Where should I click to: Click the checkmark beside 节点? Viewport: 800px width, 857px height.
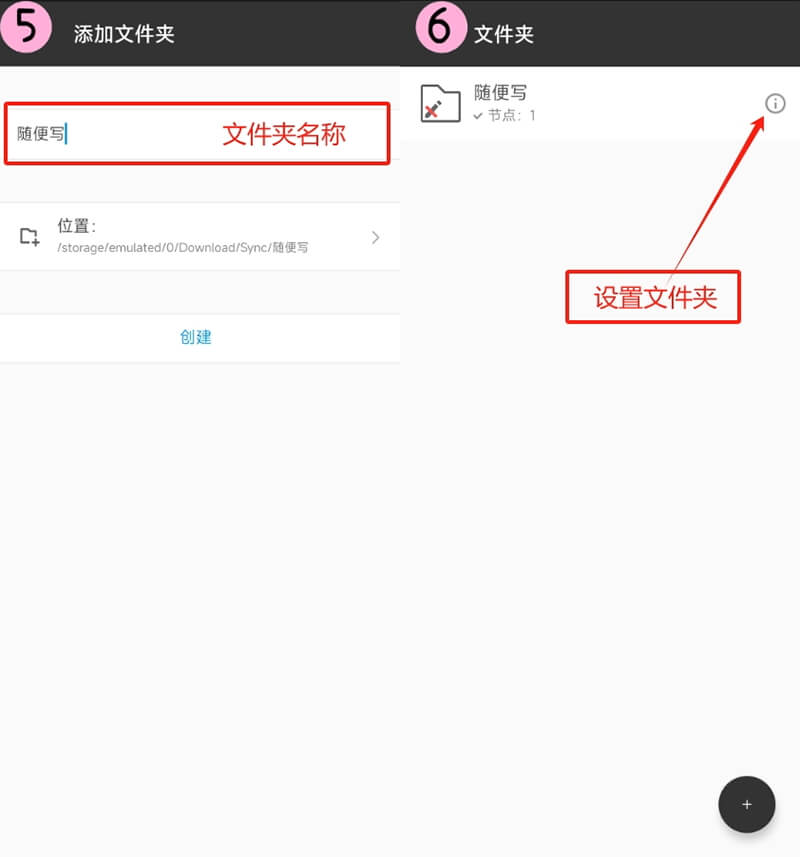click(478, 116)
